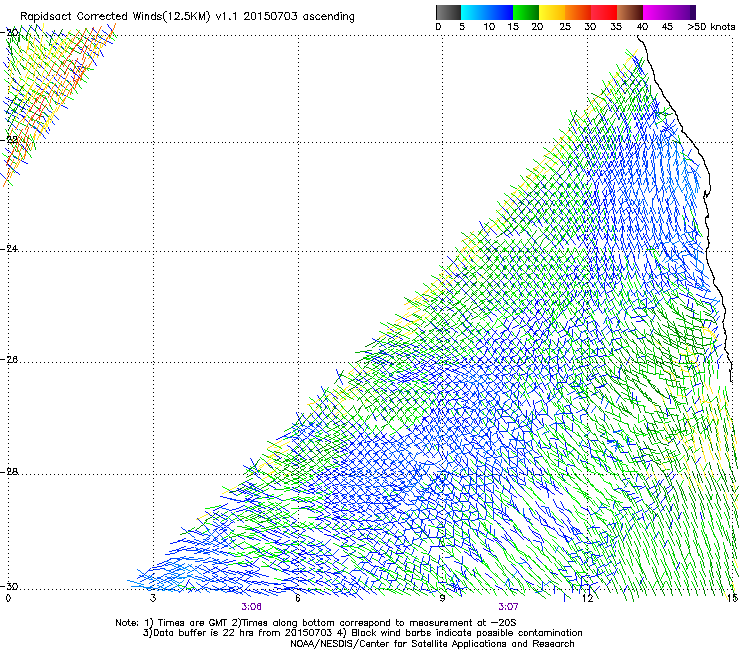
Task: Click the "35" label under the color bar
Action: tap(616, 27)
